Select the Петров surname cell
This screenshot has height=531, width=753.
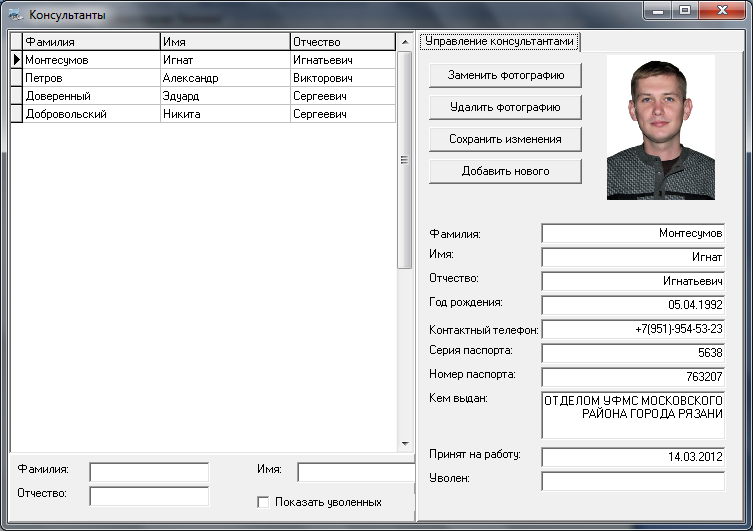point(91,78)
